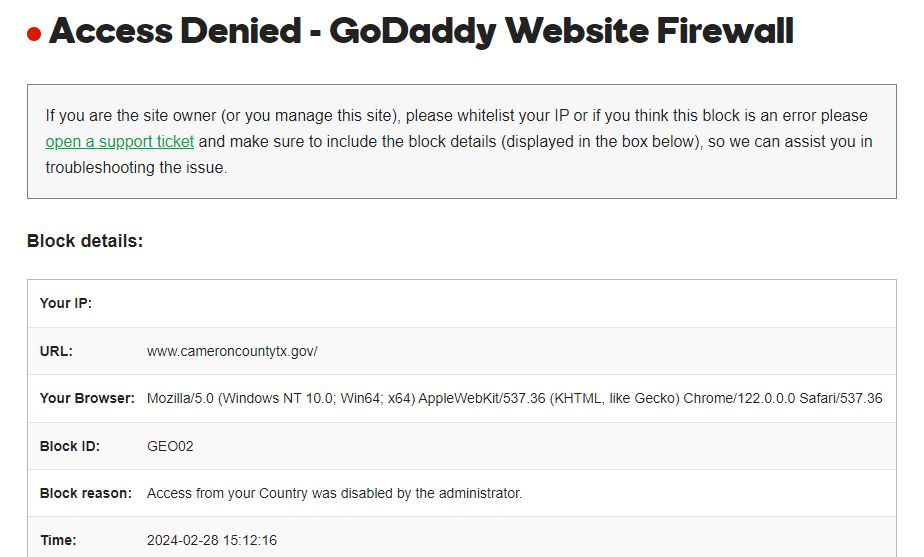Click the country access disabled reason text
The height and width of the screenshot is (557, 924).
[334, 493]
